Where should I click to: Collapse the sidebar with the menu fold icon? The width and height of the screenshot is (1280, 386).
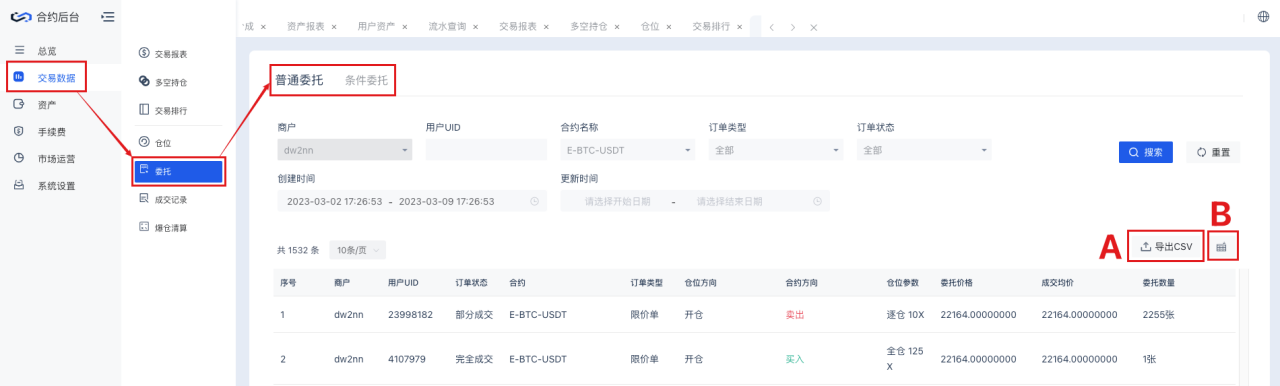point(107,16)
